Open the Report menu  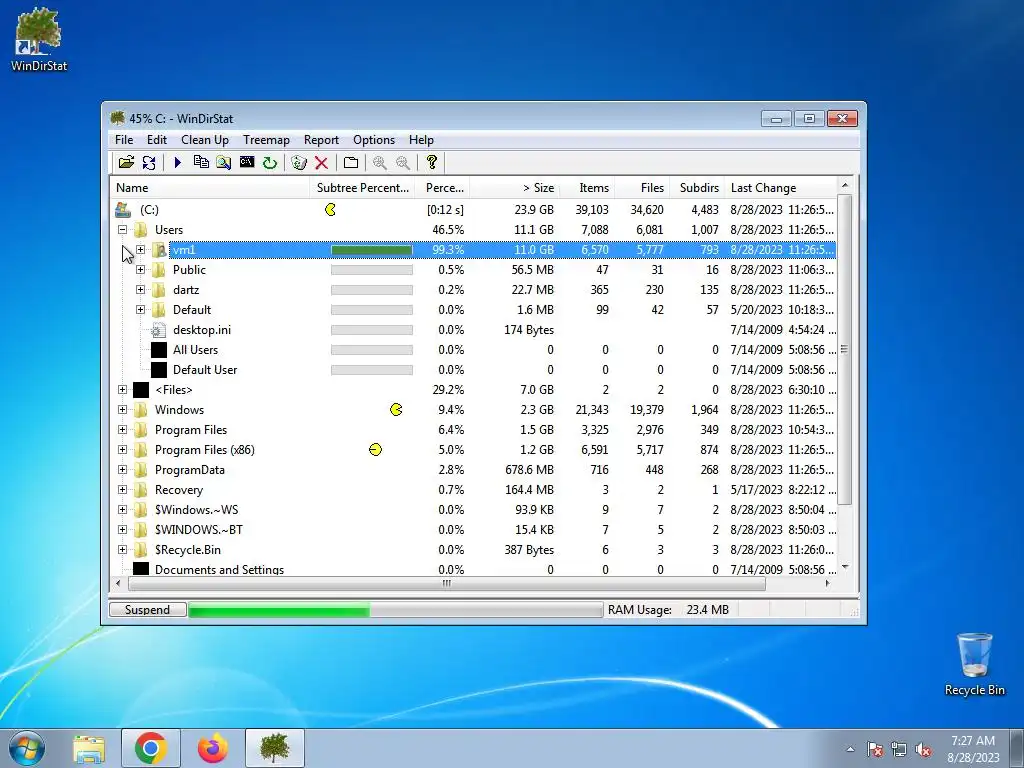[321, 140]
